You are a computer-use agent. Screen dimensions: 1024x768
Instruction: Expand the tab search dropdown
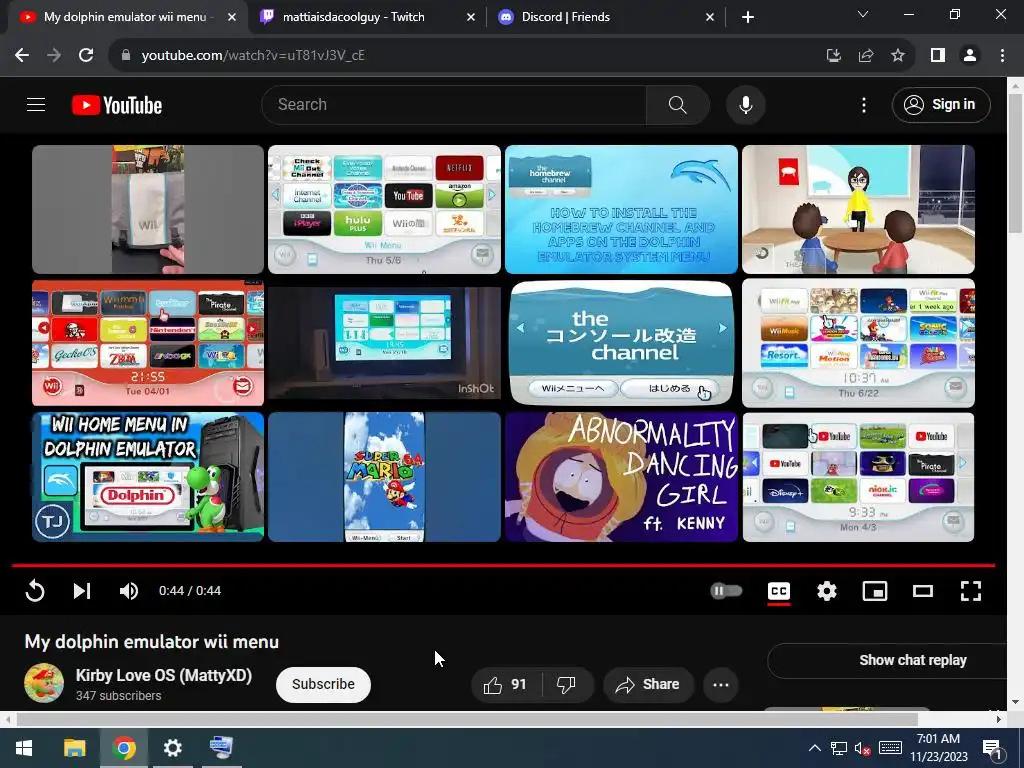pyautogui.click(x=863, y=14)
